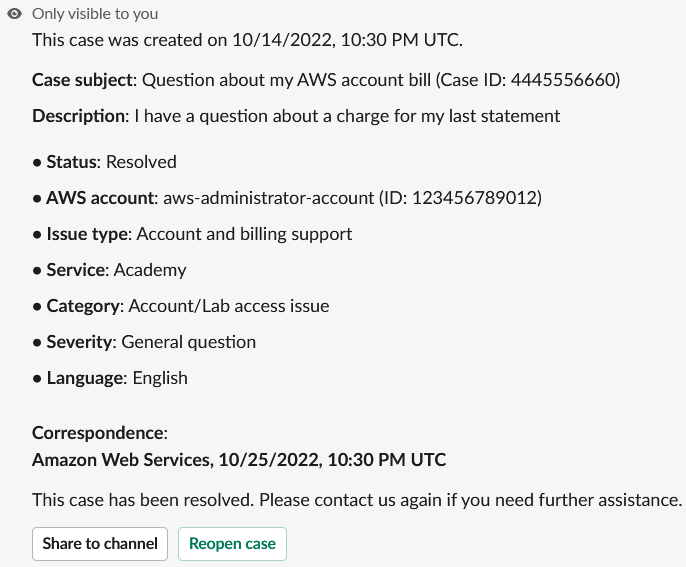Click the Share to channel button
The height and width of the screenshot is (567, 686).
[100, 544]
